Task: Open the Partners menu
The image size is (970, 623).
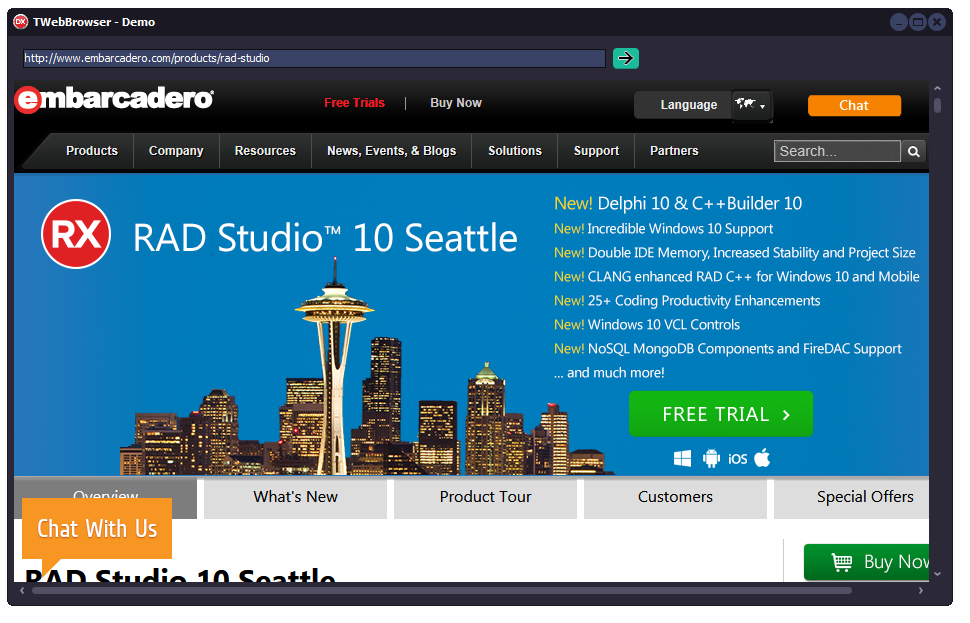Action: 674,151
